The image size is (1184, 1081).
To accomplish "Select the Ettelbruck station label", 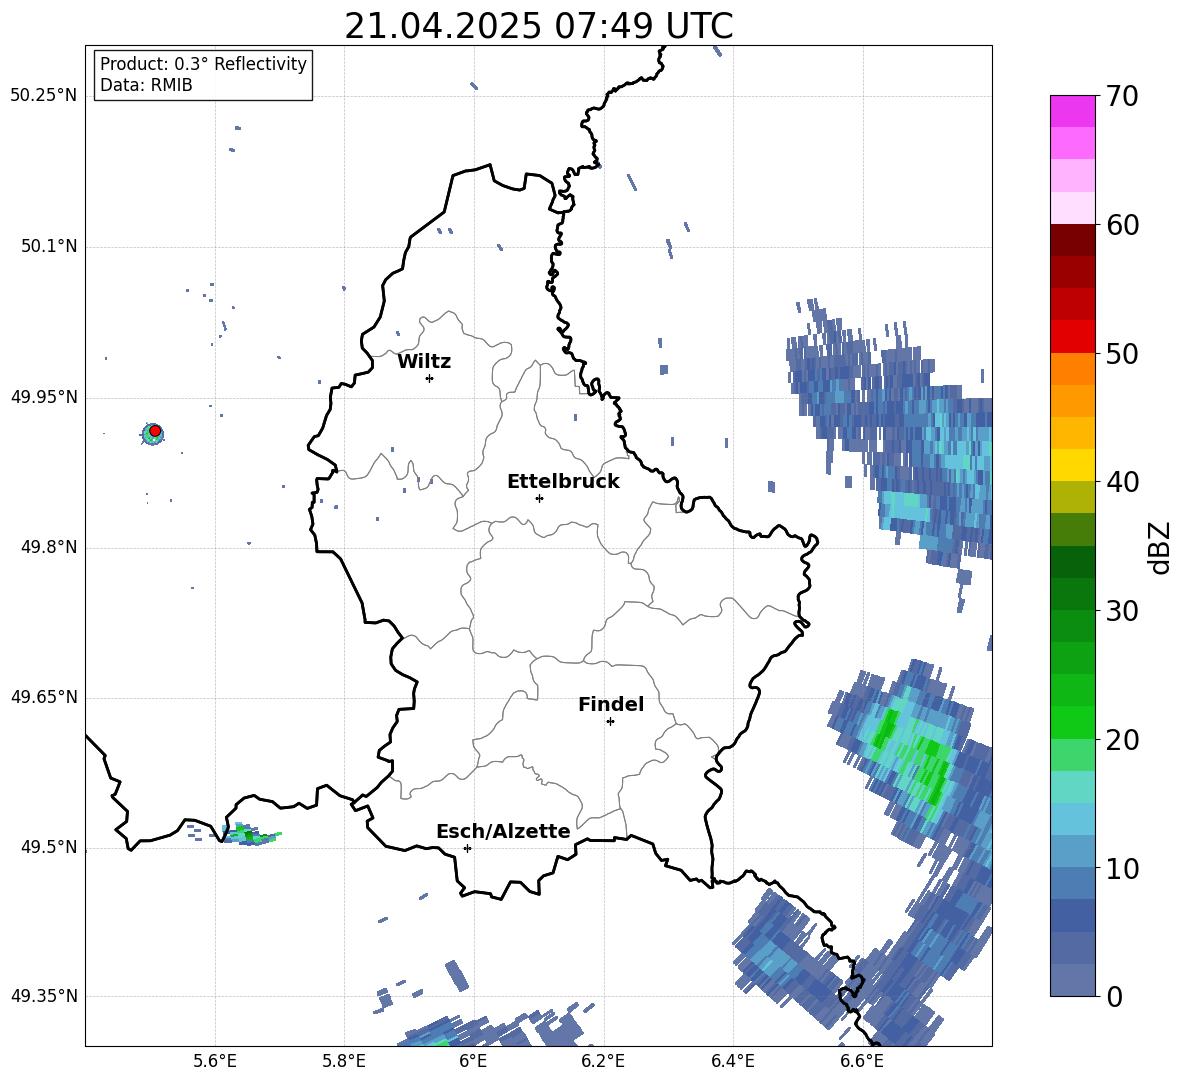I will point(563,482).
